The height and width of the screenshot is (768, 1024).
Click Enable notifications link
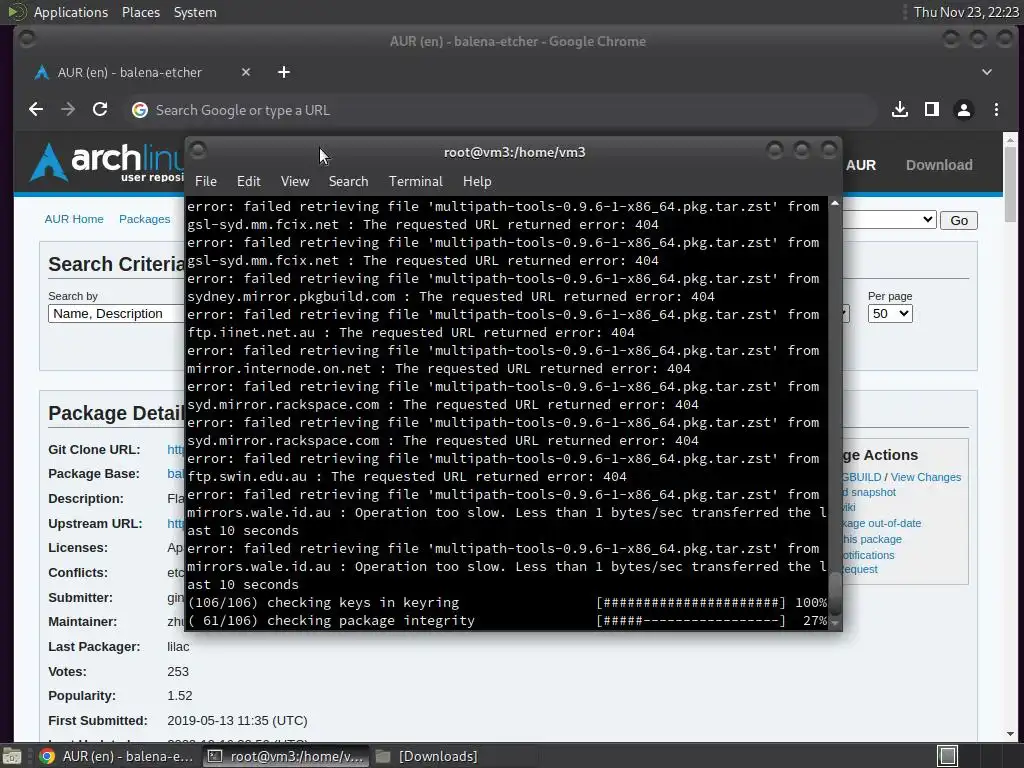[x=869, y=555]
